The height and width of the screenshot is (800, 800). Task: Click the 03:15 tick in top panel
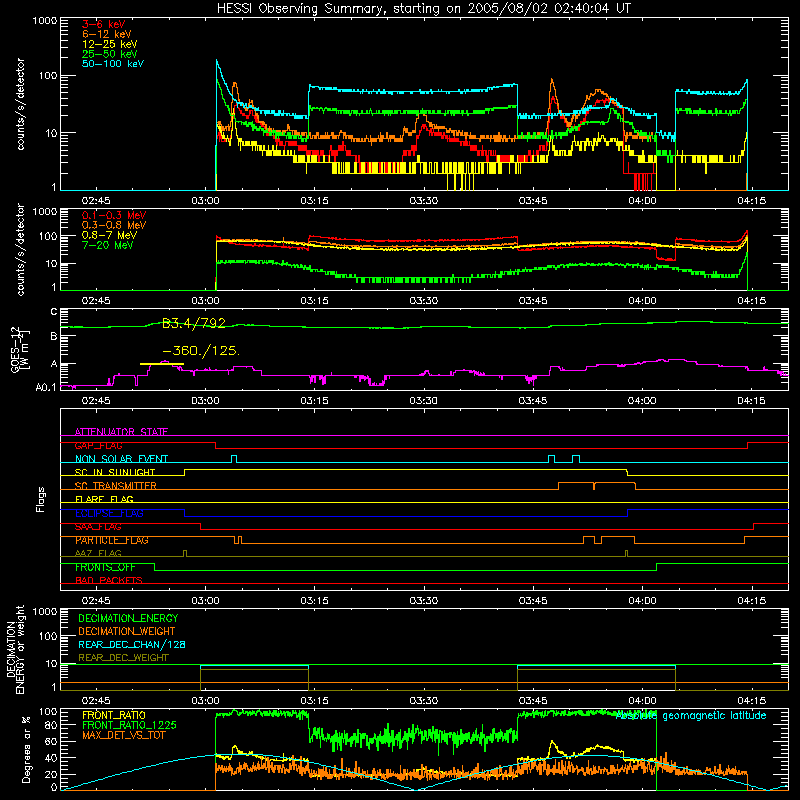pos(315,201)
